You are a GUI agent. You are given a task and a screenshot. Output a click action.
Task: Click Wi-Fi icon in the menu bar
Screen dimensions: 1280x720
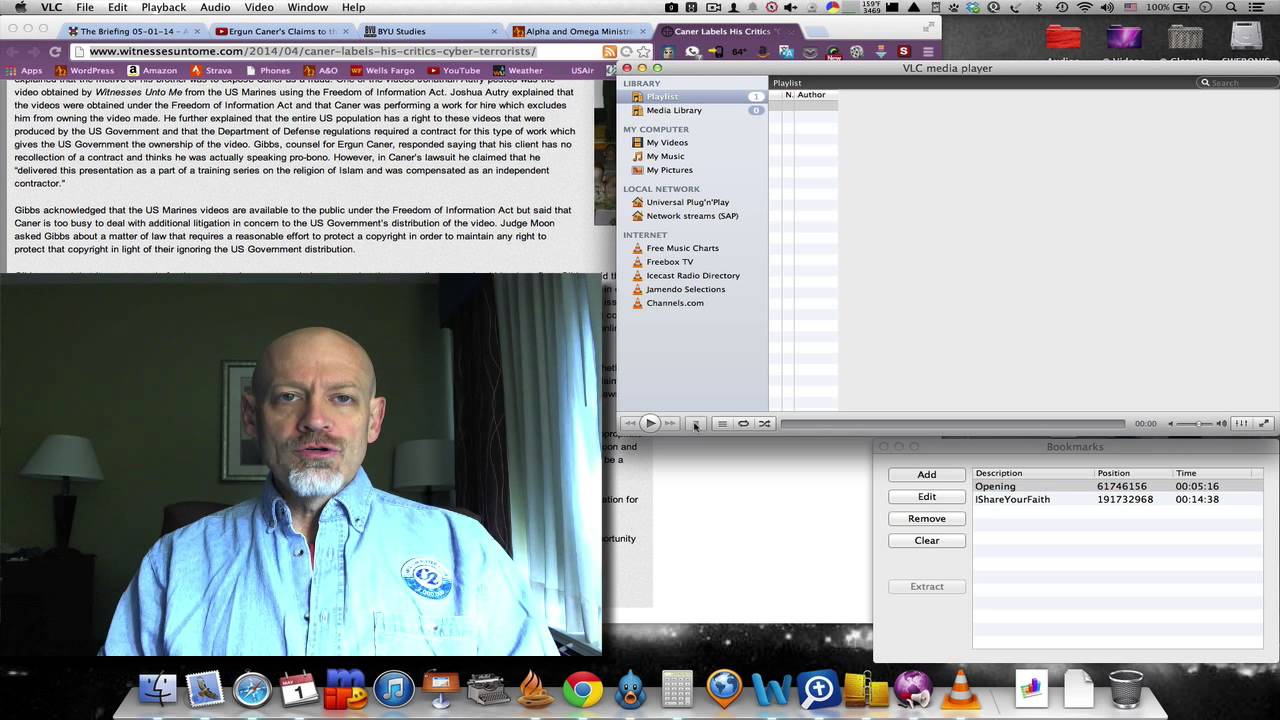(x=1084, y=8)
